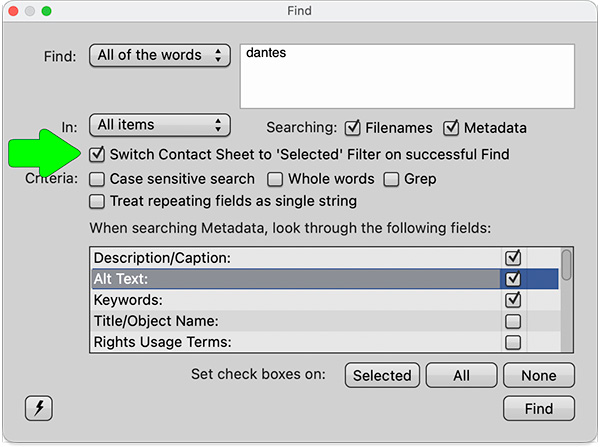This screenshot has height=447, width=600.
Task: Click the None button
Action: [539, 376]
